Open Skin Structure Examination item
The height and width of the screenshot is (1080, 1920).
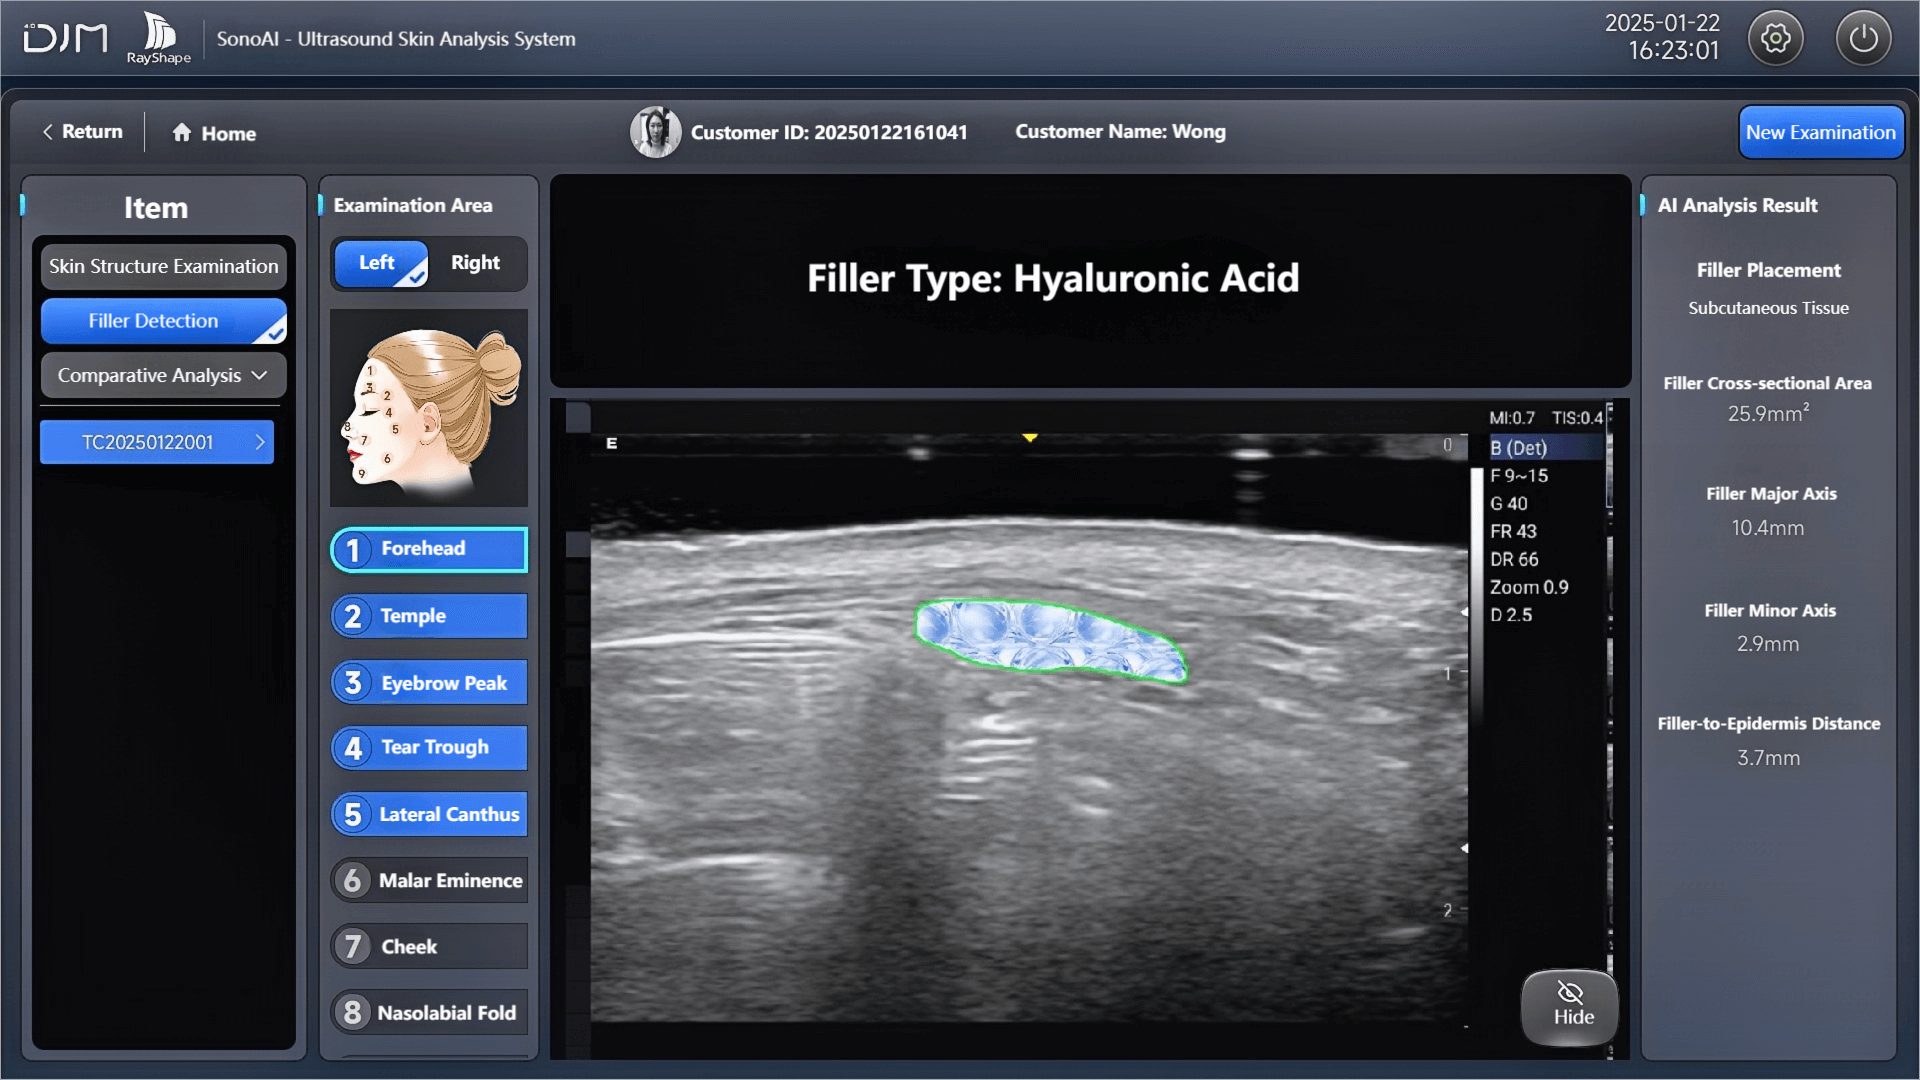coord(163,267)
